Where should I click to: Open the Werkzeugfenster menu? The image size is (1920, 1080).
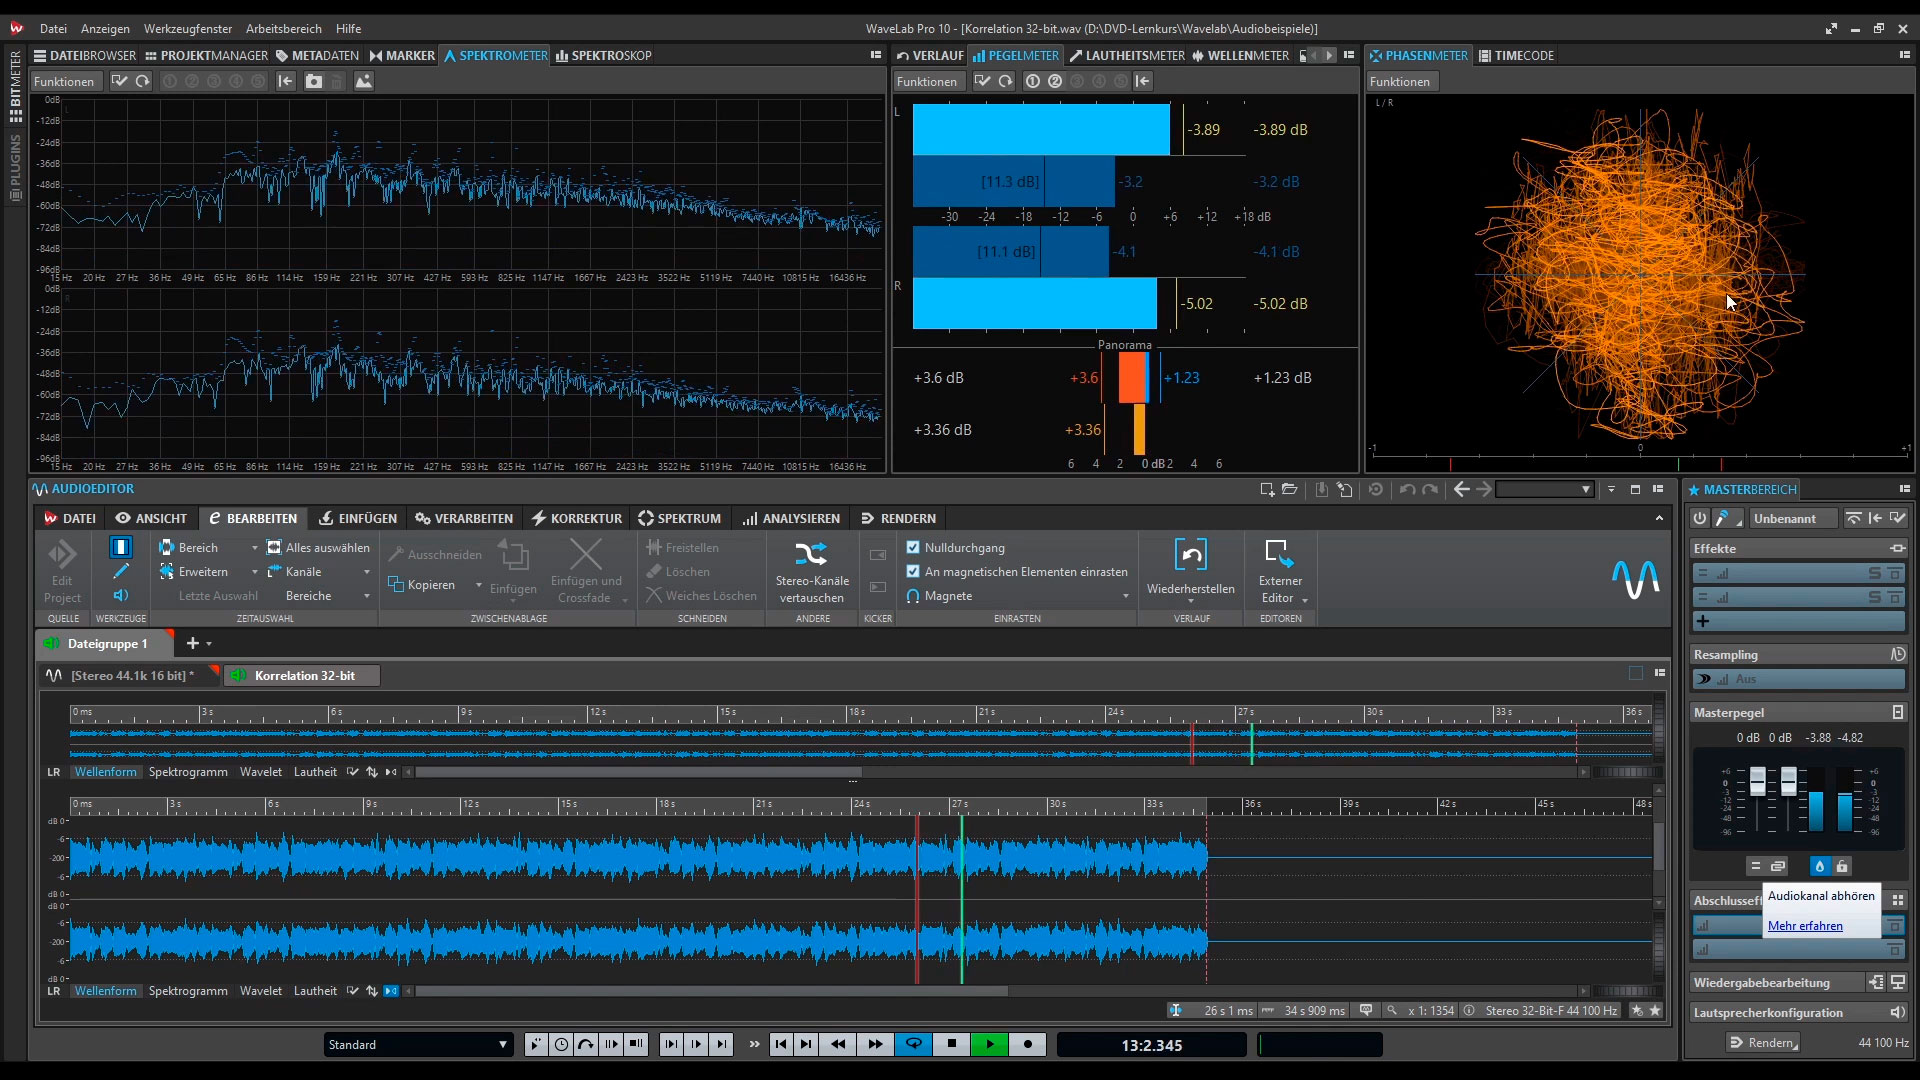coord(187,28)
